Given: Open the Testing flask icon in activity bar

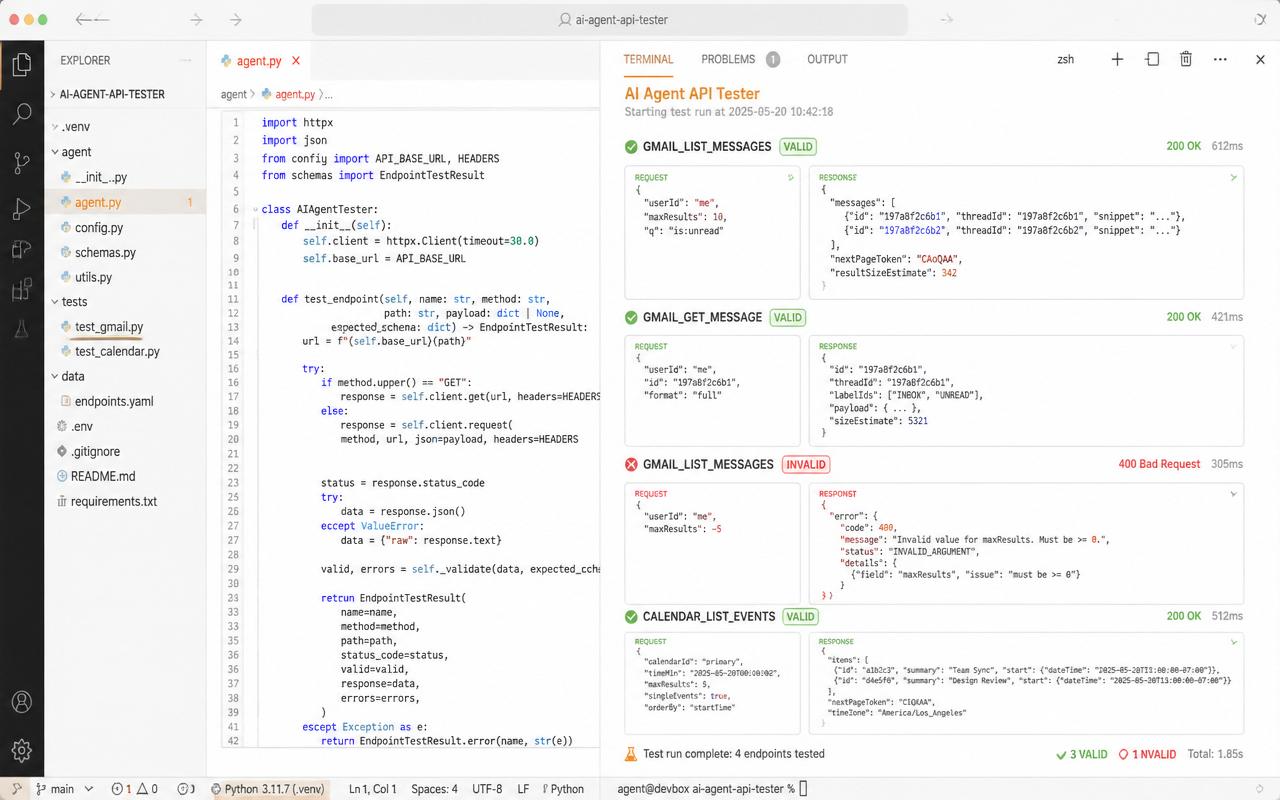Looking at the screenshot, I should (x=21, y=329).
